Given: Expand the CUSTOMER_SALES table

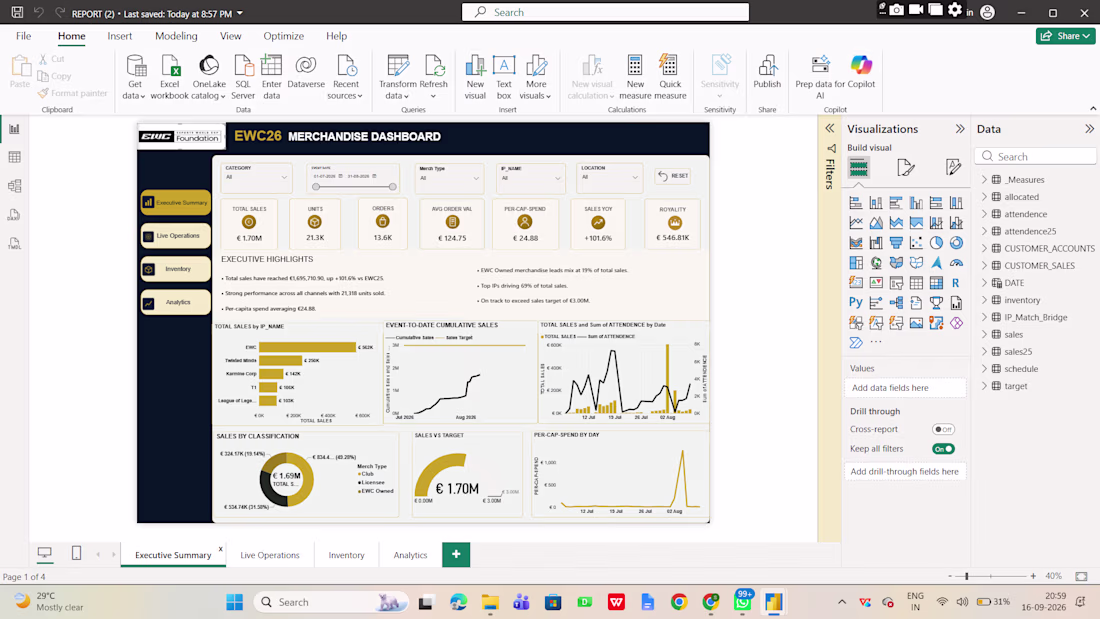Looking at the screenshot, I should [x=984, y=265].
